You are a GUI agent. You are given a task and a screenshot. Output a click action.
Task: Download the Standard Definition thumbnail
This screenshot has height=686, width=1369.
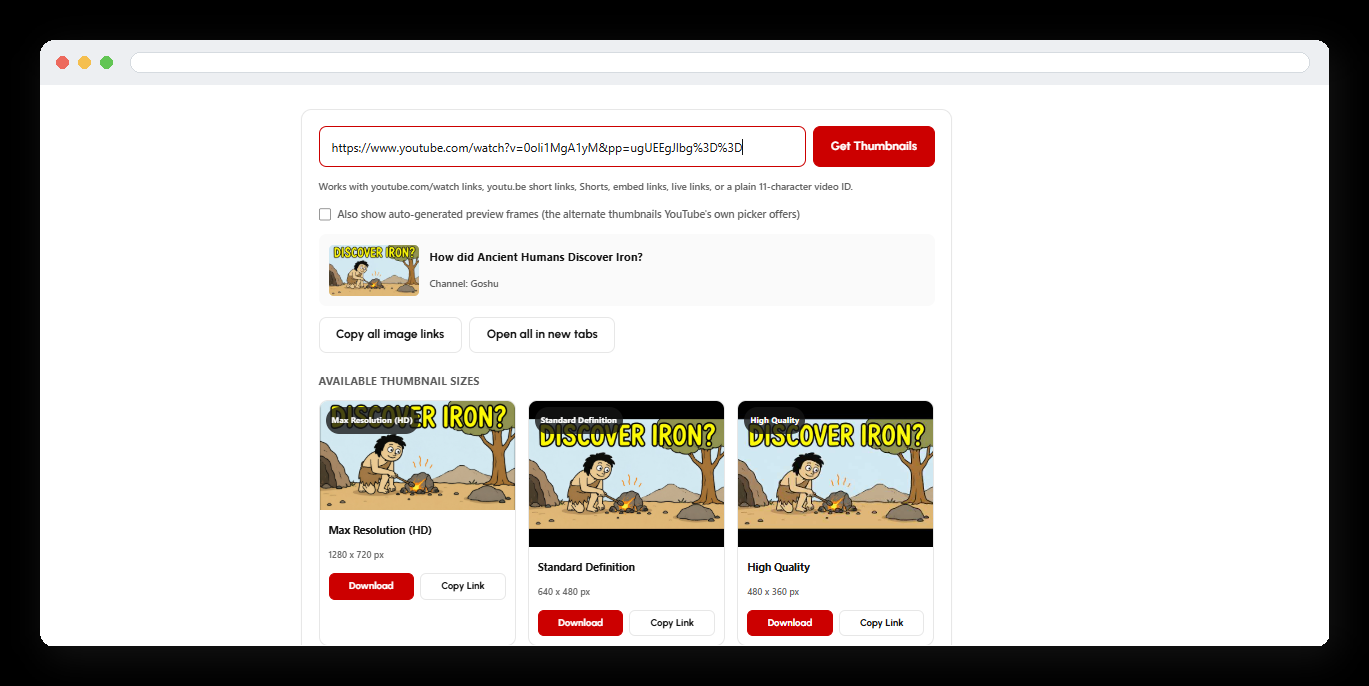coord(580,623)
